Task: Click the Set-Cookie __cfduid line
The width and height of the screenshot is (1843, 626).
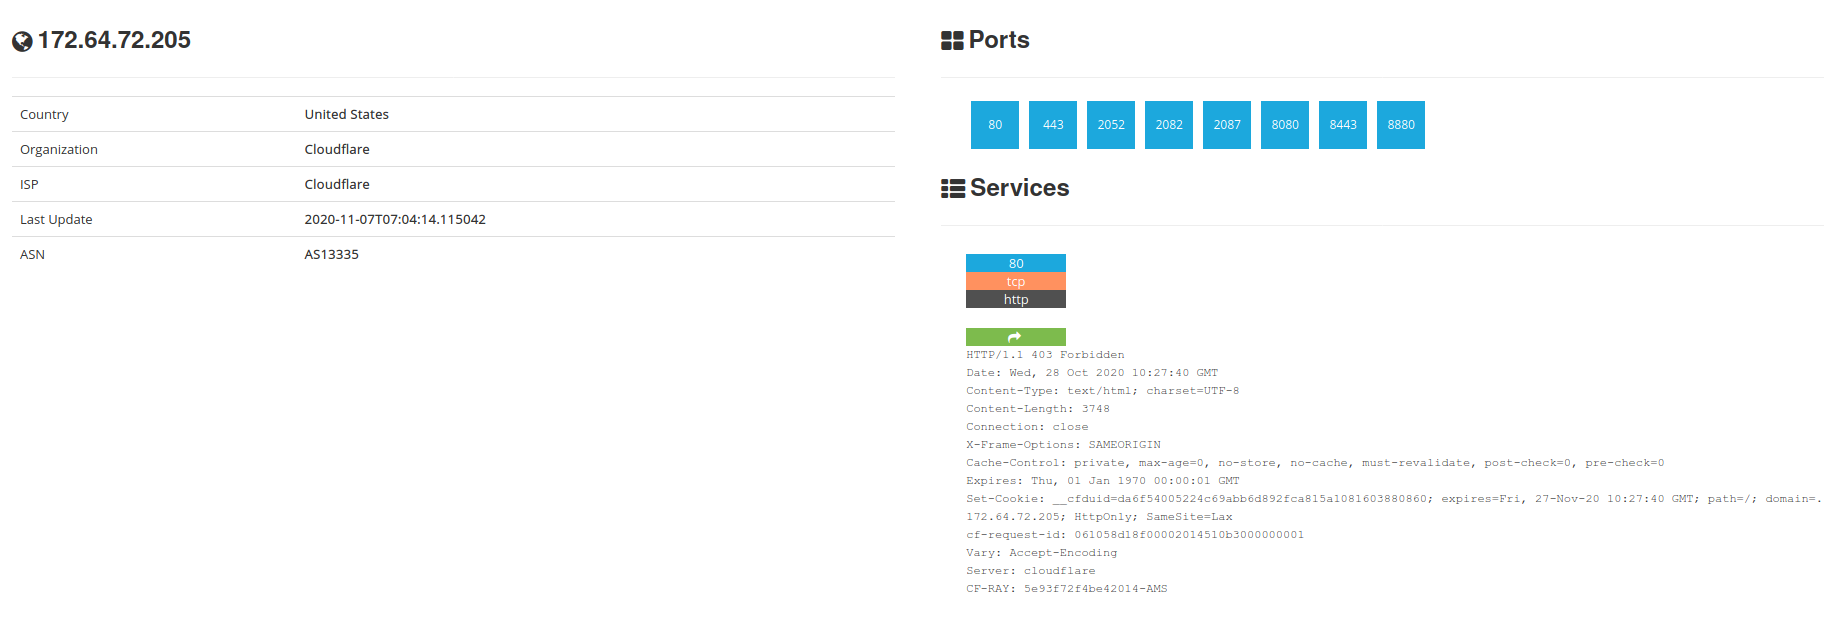Action: (1394, 499)
